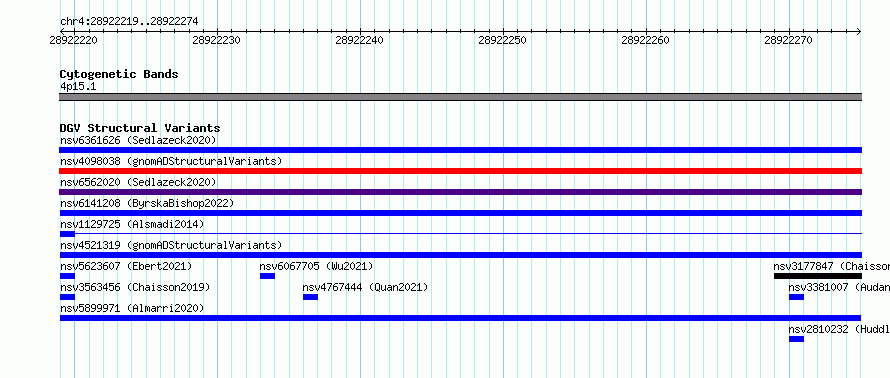Click the nsv6361626 (Sedlazeck2020) variant label
The width and height of the screenshot is (890, 378).
[138, 140]
